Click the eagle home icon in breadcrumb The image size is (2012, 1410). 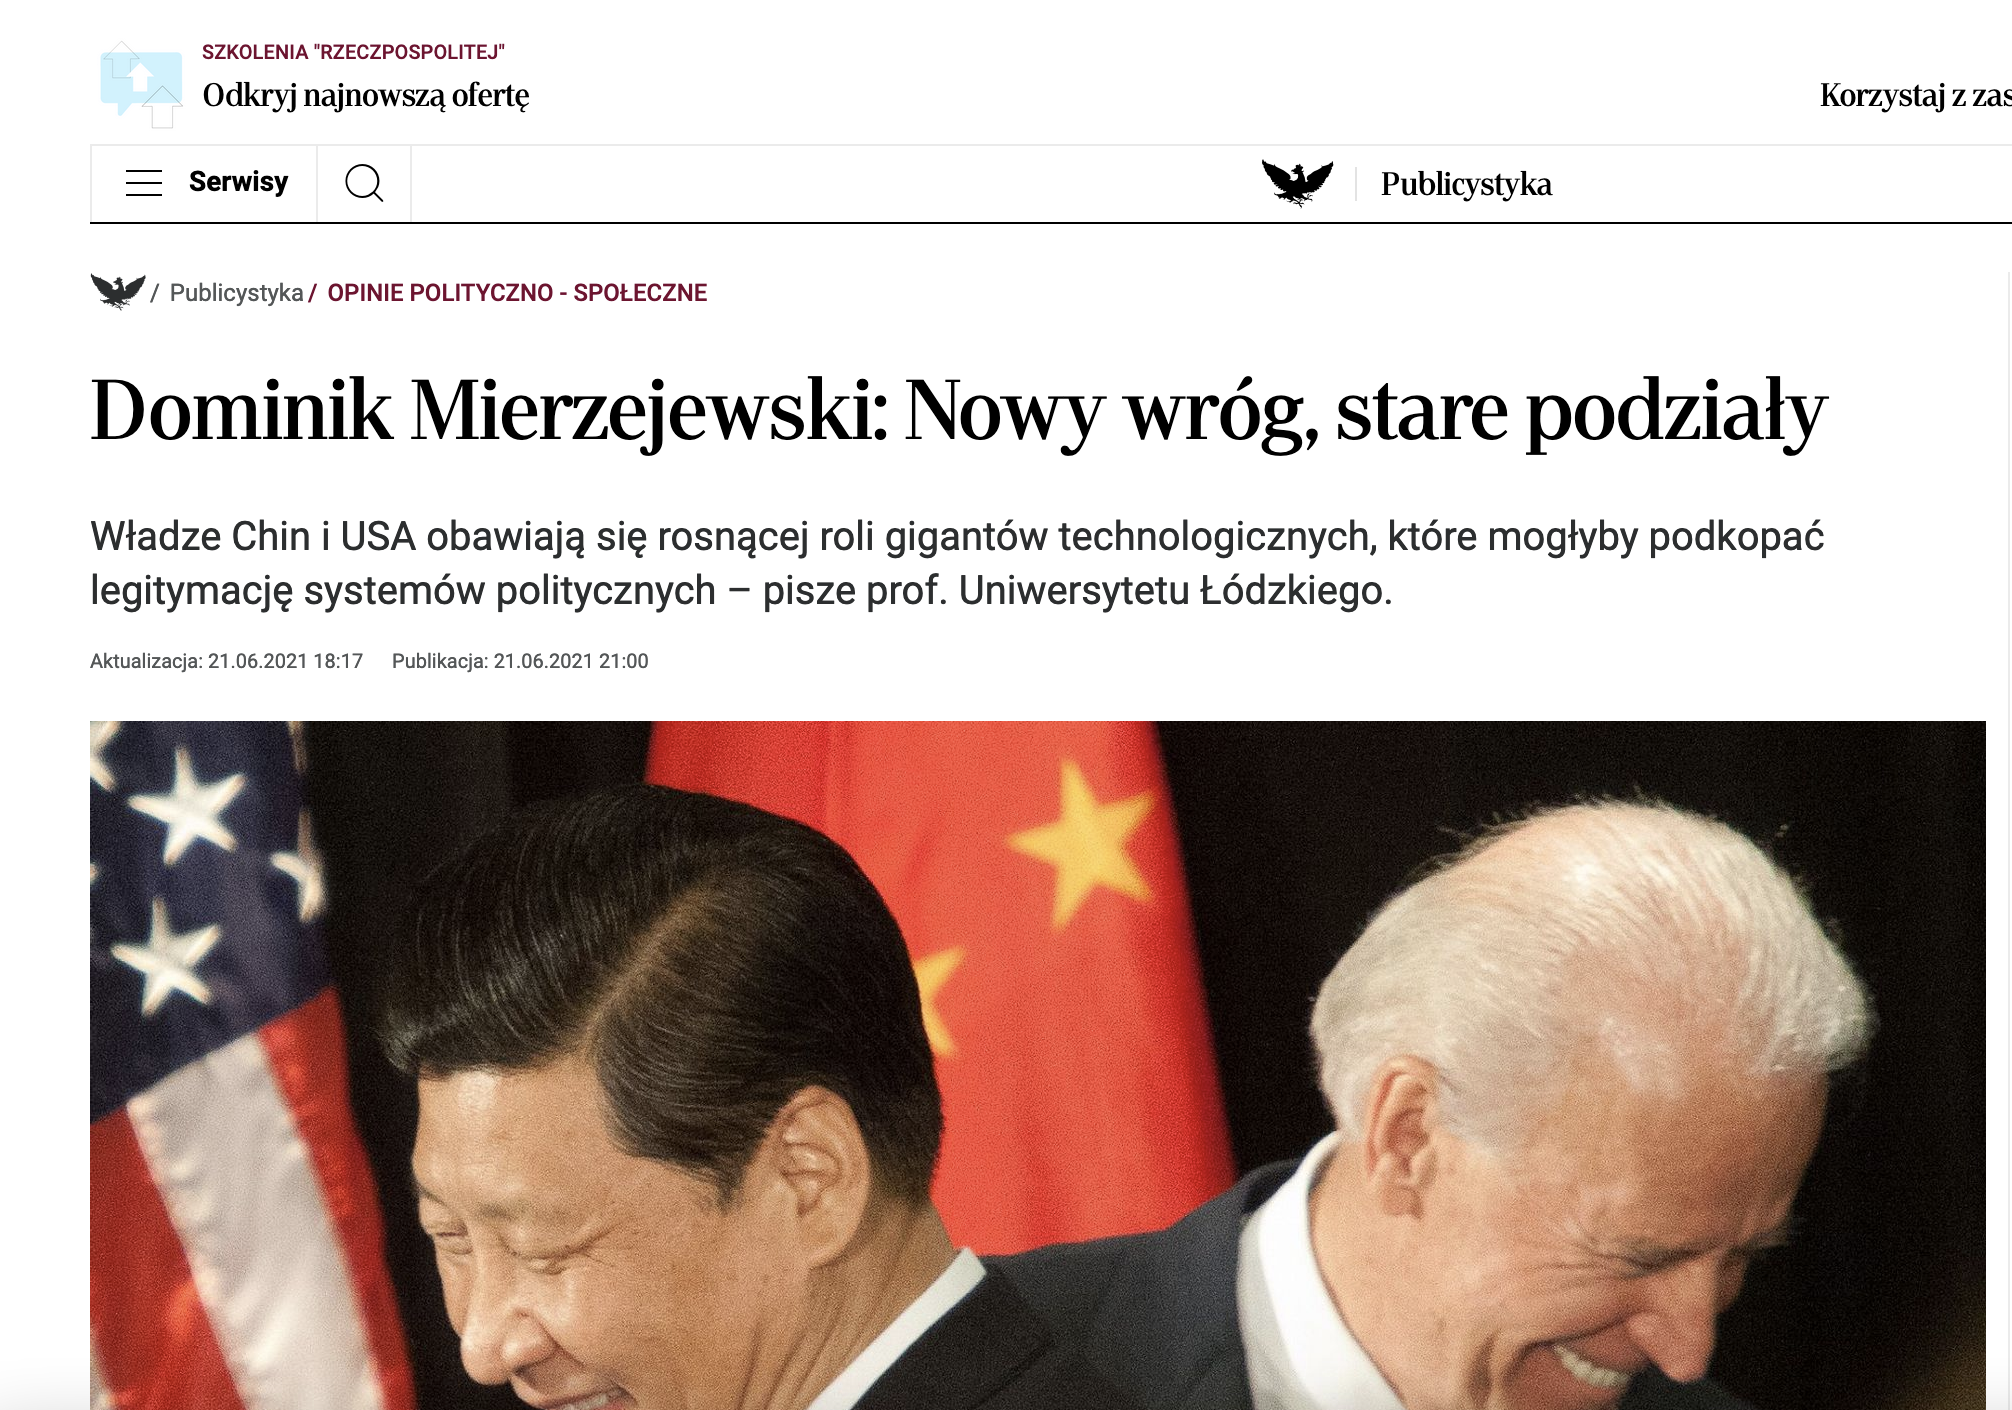point(118,291)
